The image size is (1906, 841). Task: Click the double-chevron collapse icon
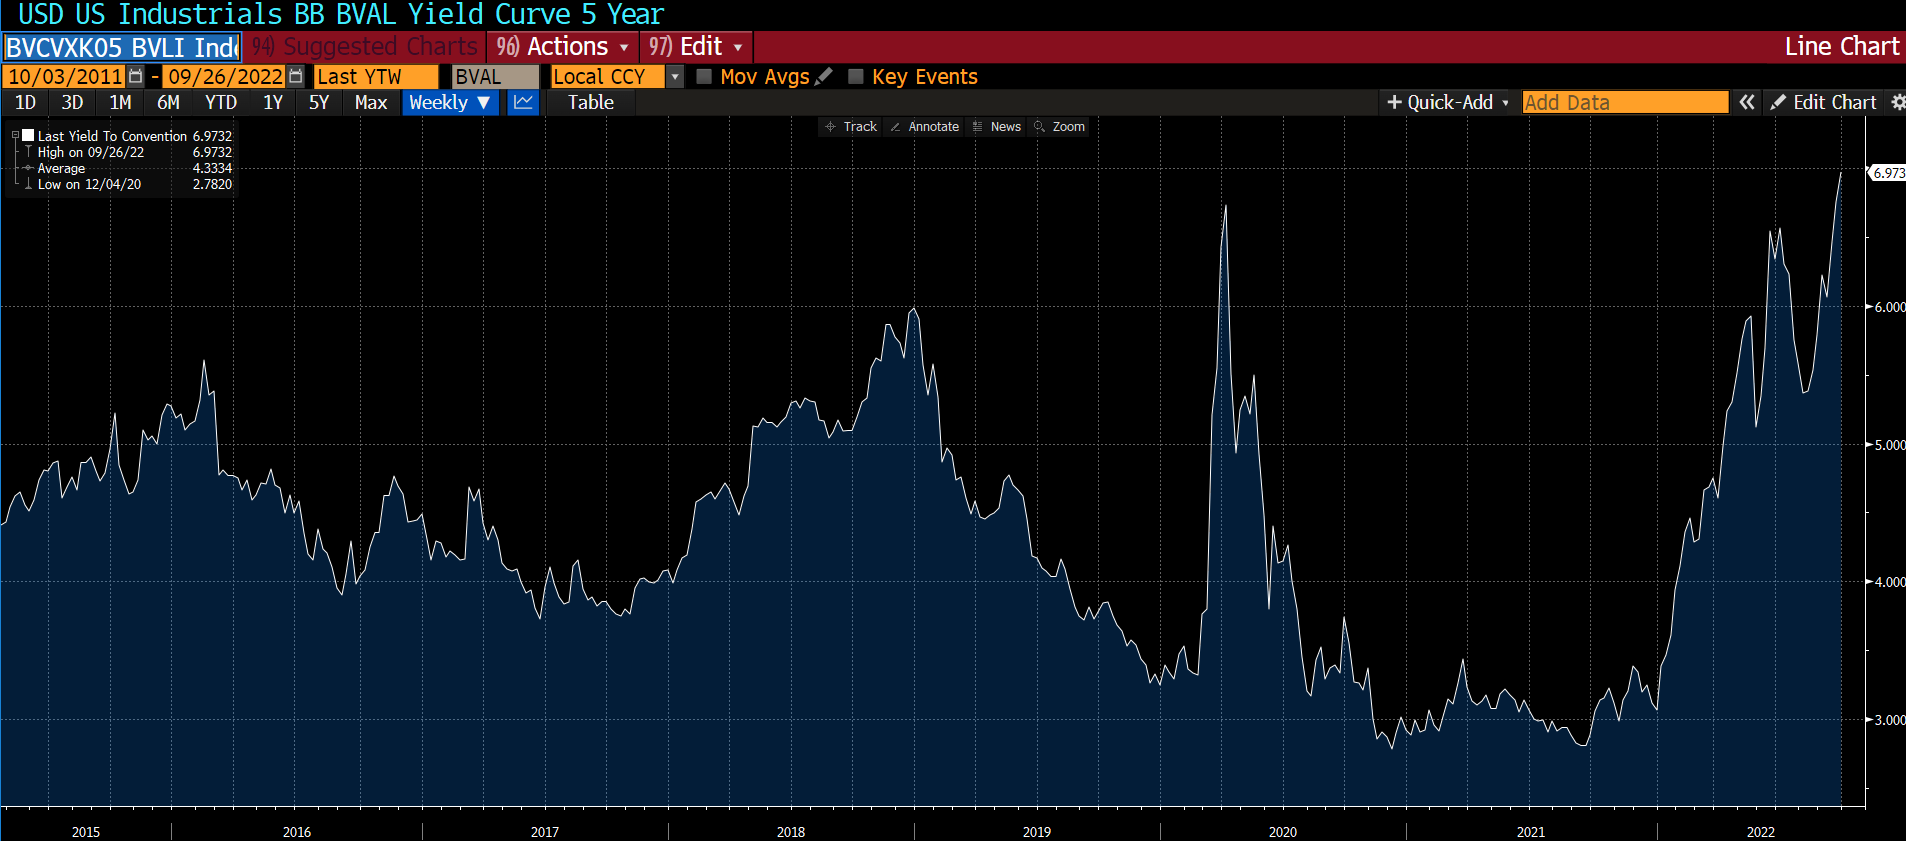(x=1746, y=102)
